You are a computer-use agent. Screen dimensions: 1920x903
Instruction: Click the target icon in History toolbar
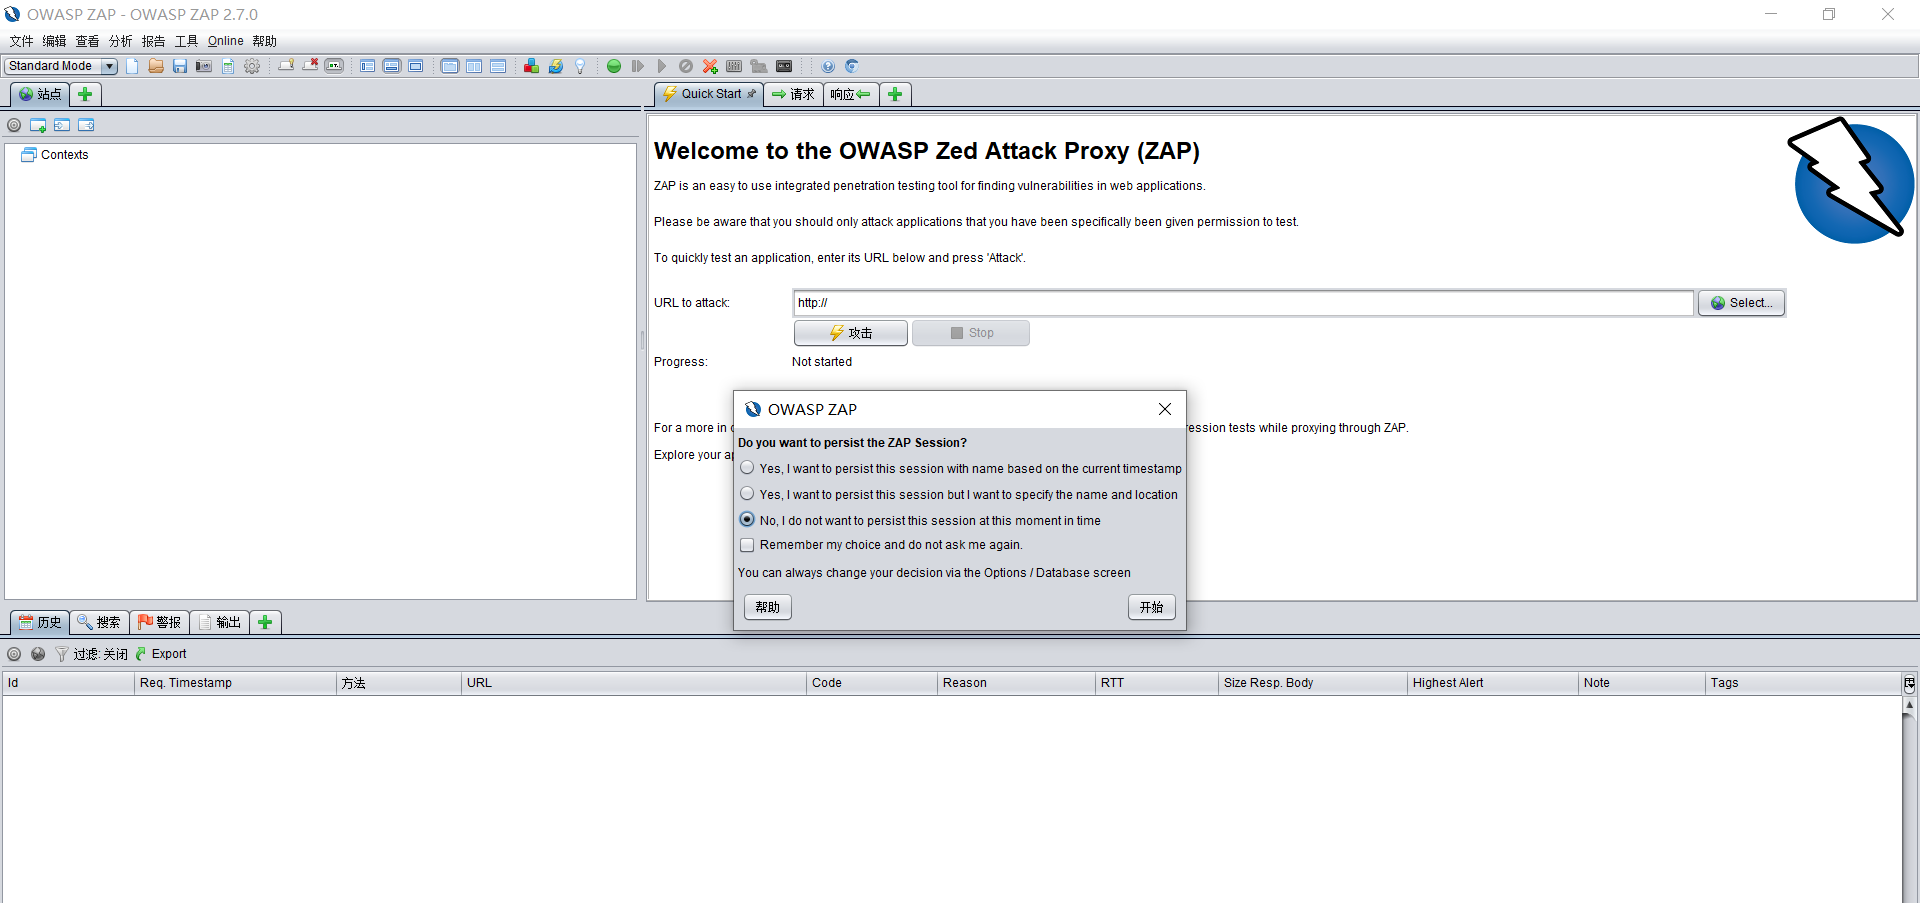click(14, 654)
